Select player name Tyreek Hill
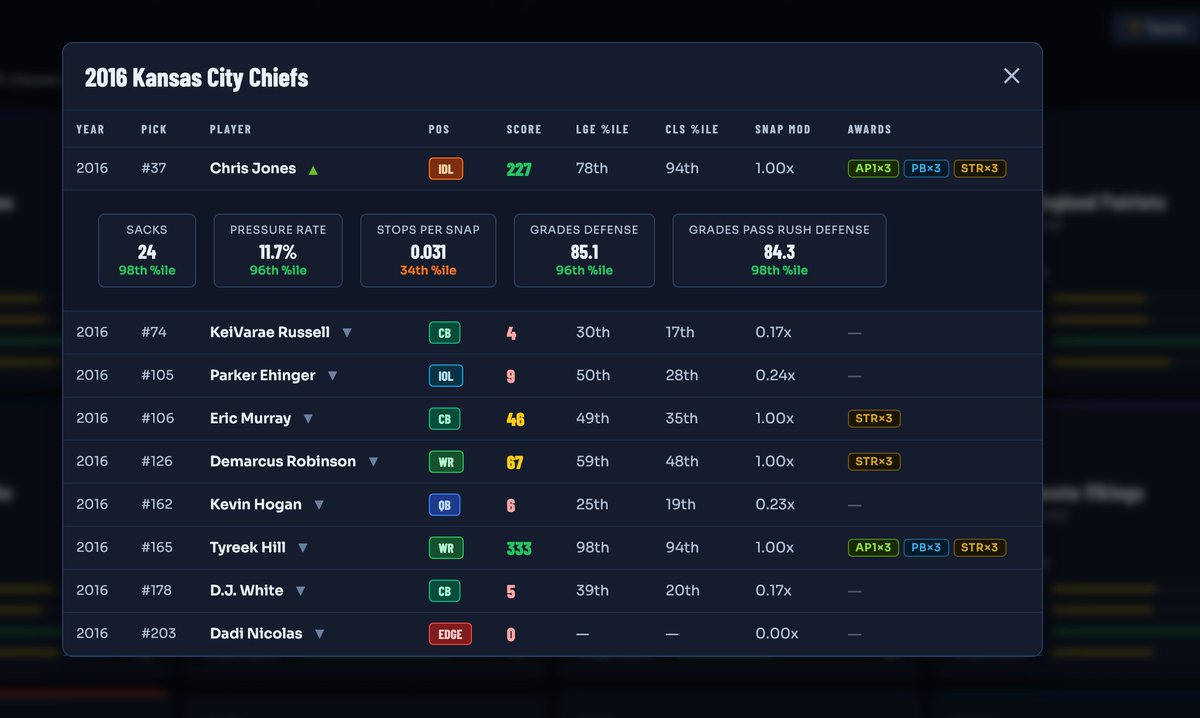Viewport: 1200px width, 718px height. coord(248,547)
